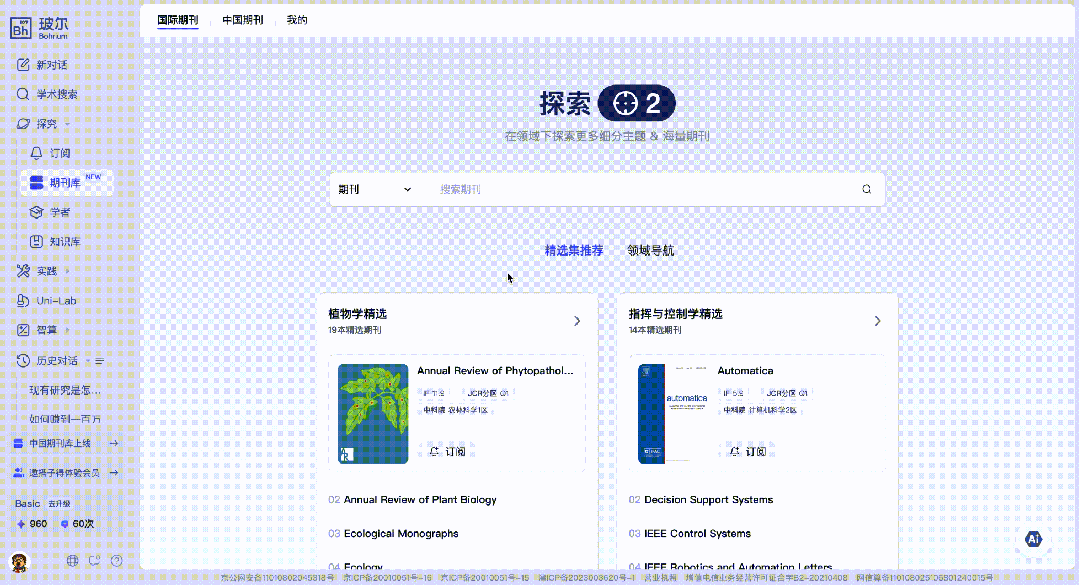Open 学术搜索 from the sidebar
Viewport: 1079px width, 585px height.
tap(57, 94)
